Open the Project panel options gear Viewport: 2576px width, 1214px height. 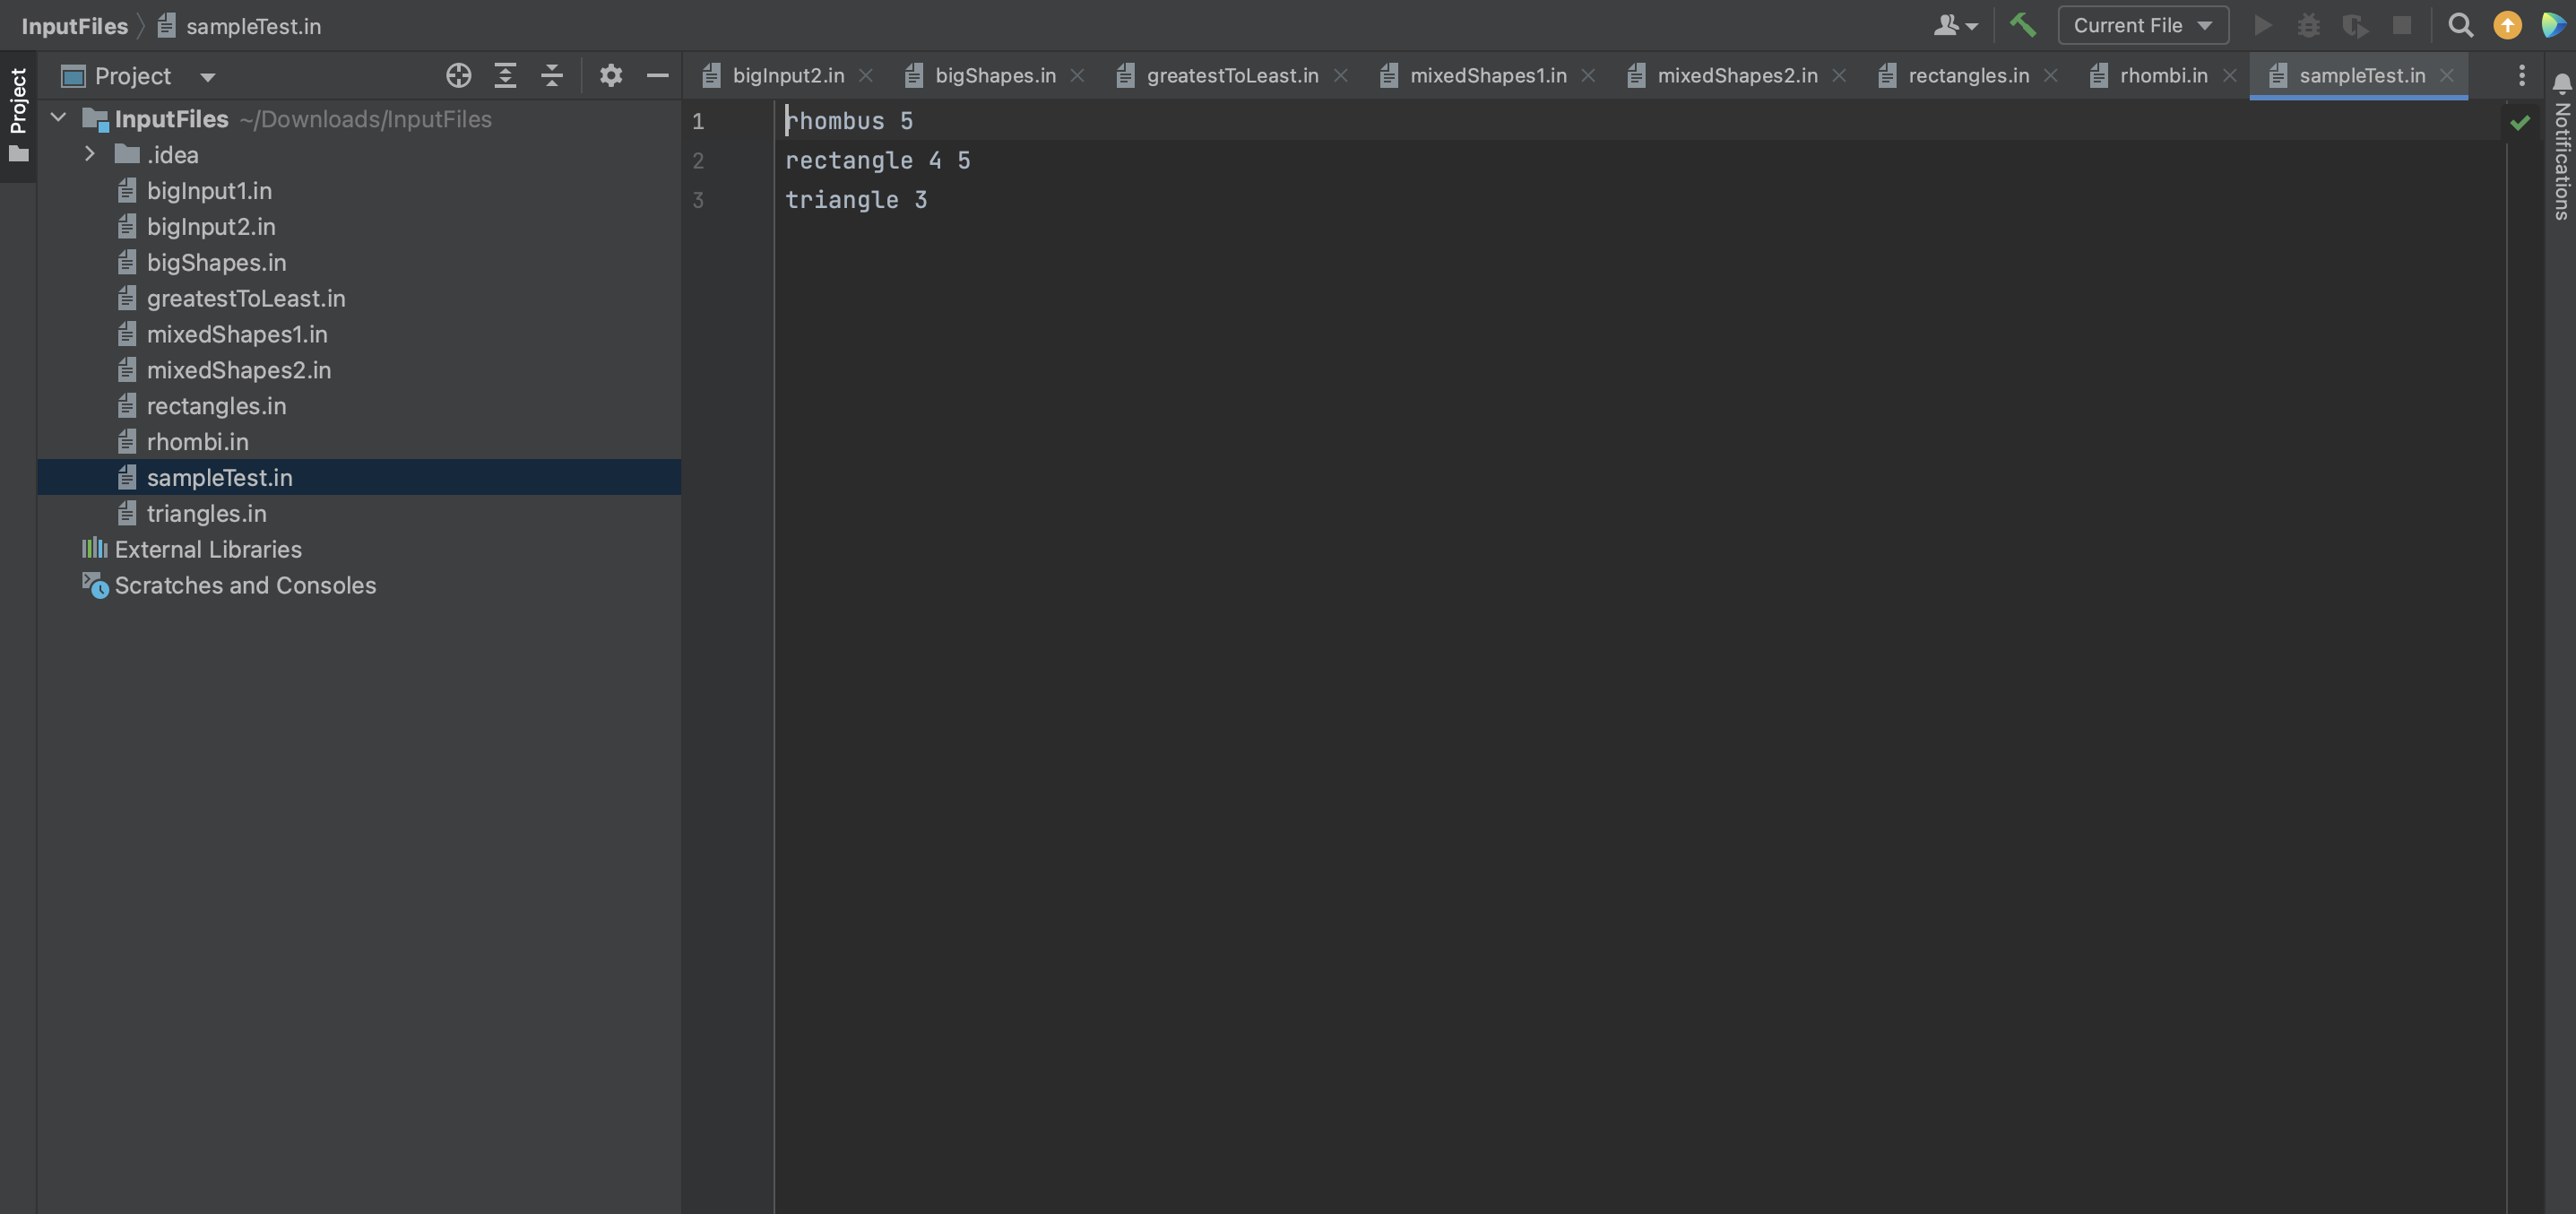pos(611,75)
